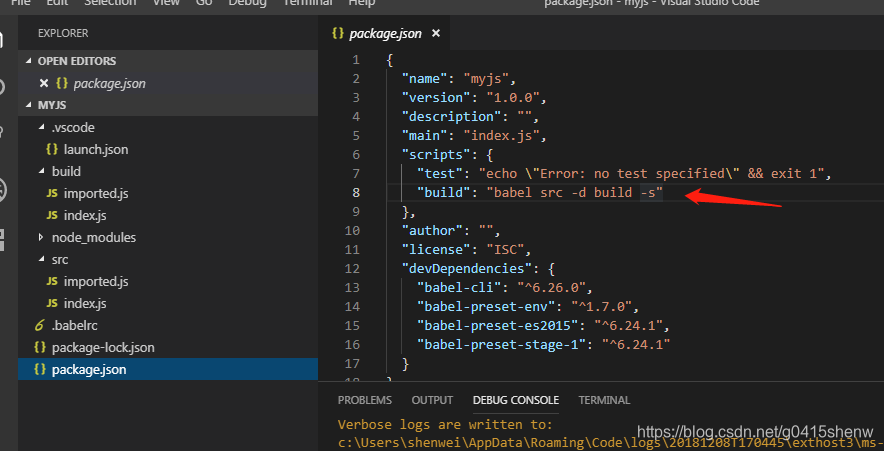Image resolution: width=884 pixels, height=451 pixels.
Task: Click line number 6 in gutter
Action: point(356,154)
